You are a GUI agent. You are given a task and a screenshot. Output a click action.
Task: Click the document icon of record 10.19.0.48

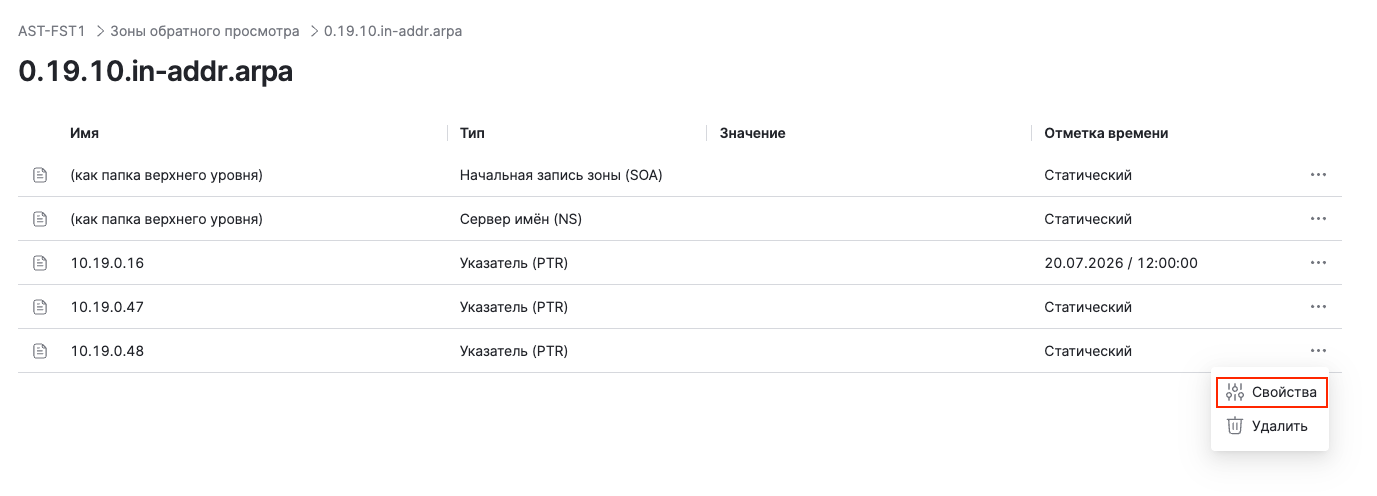pos(41,351)
